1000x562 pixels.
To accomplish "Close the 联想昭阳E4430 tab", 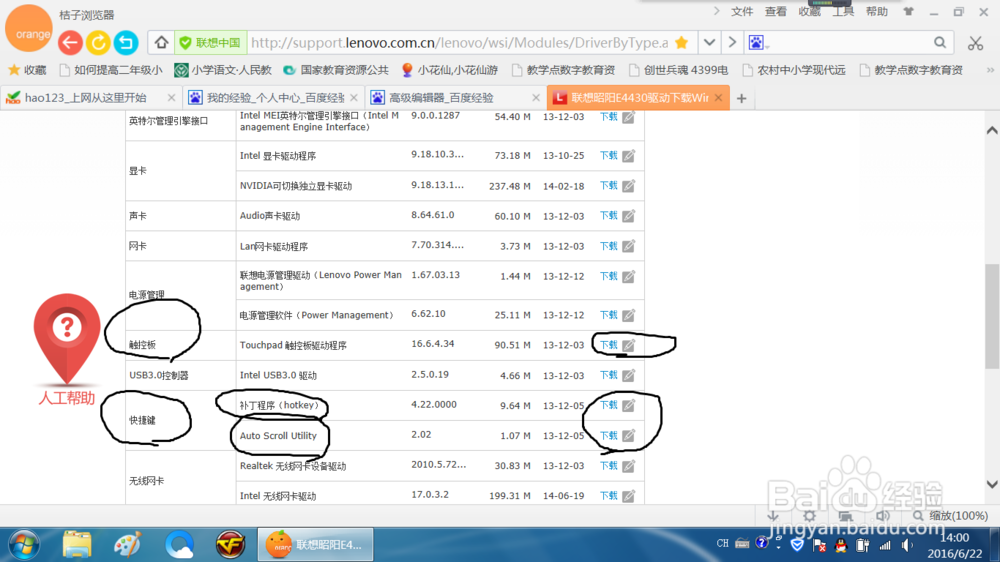I will click(x=719, y=98).
